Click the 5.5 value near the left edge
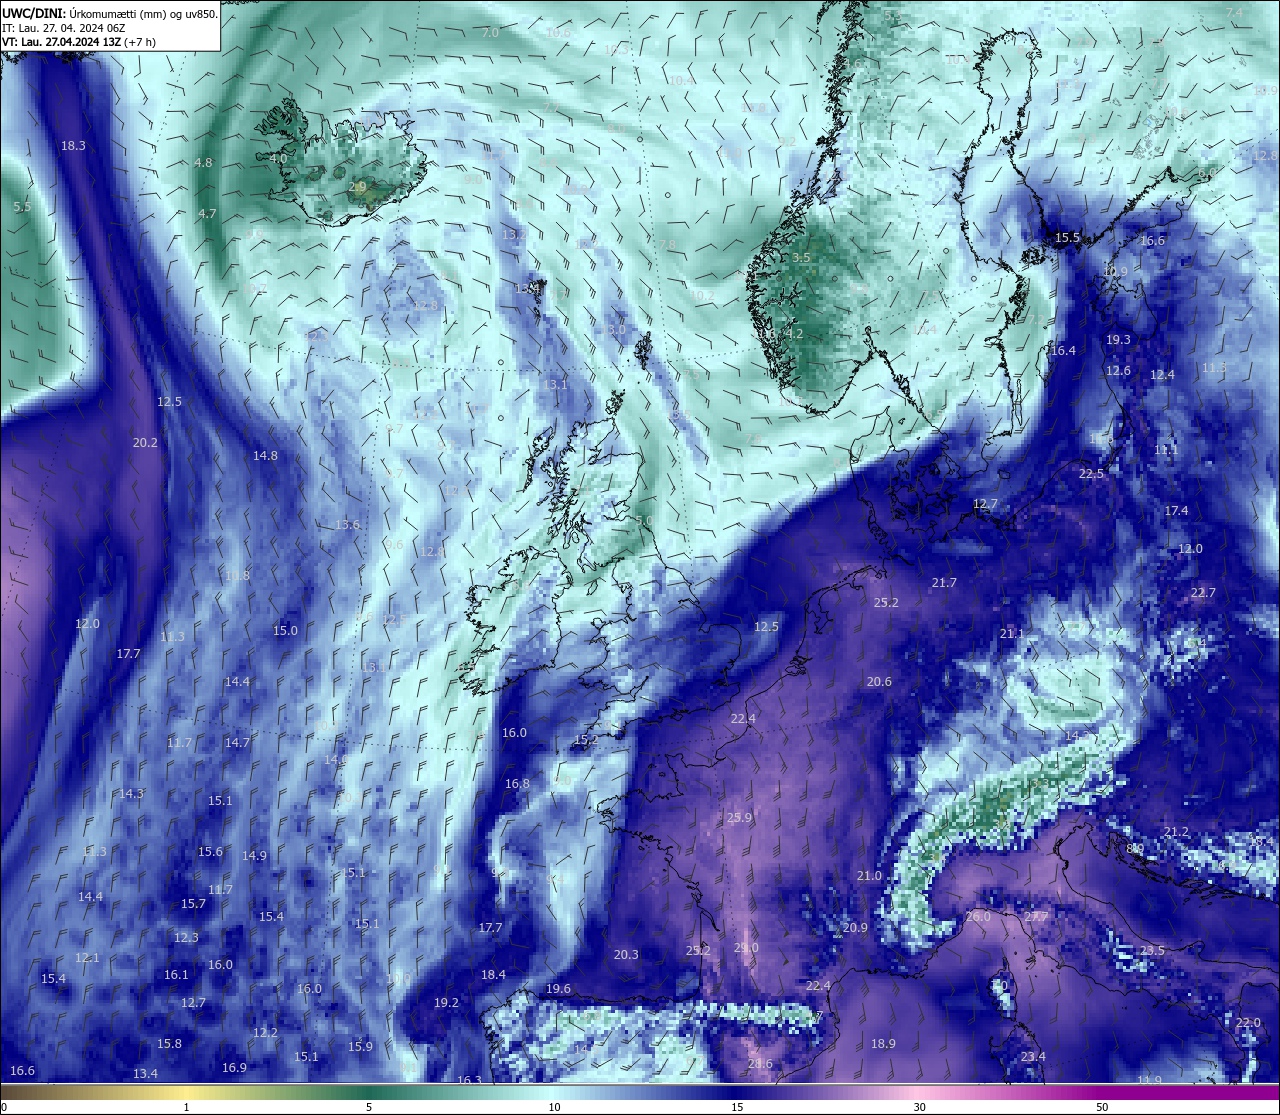 [22, 207]
